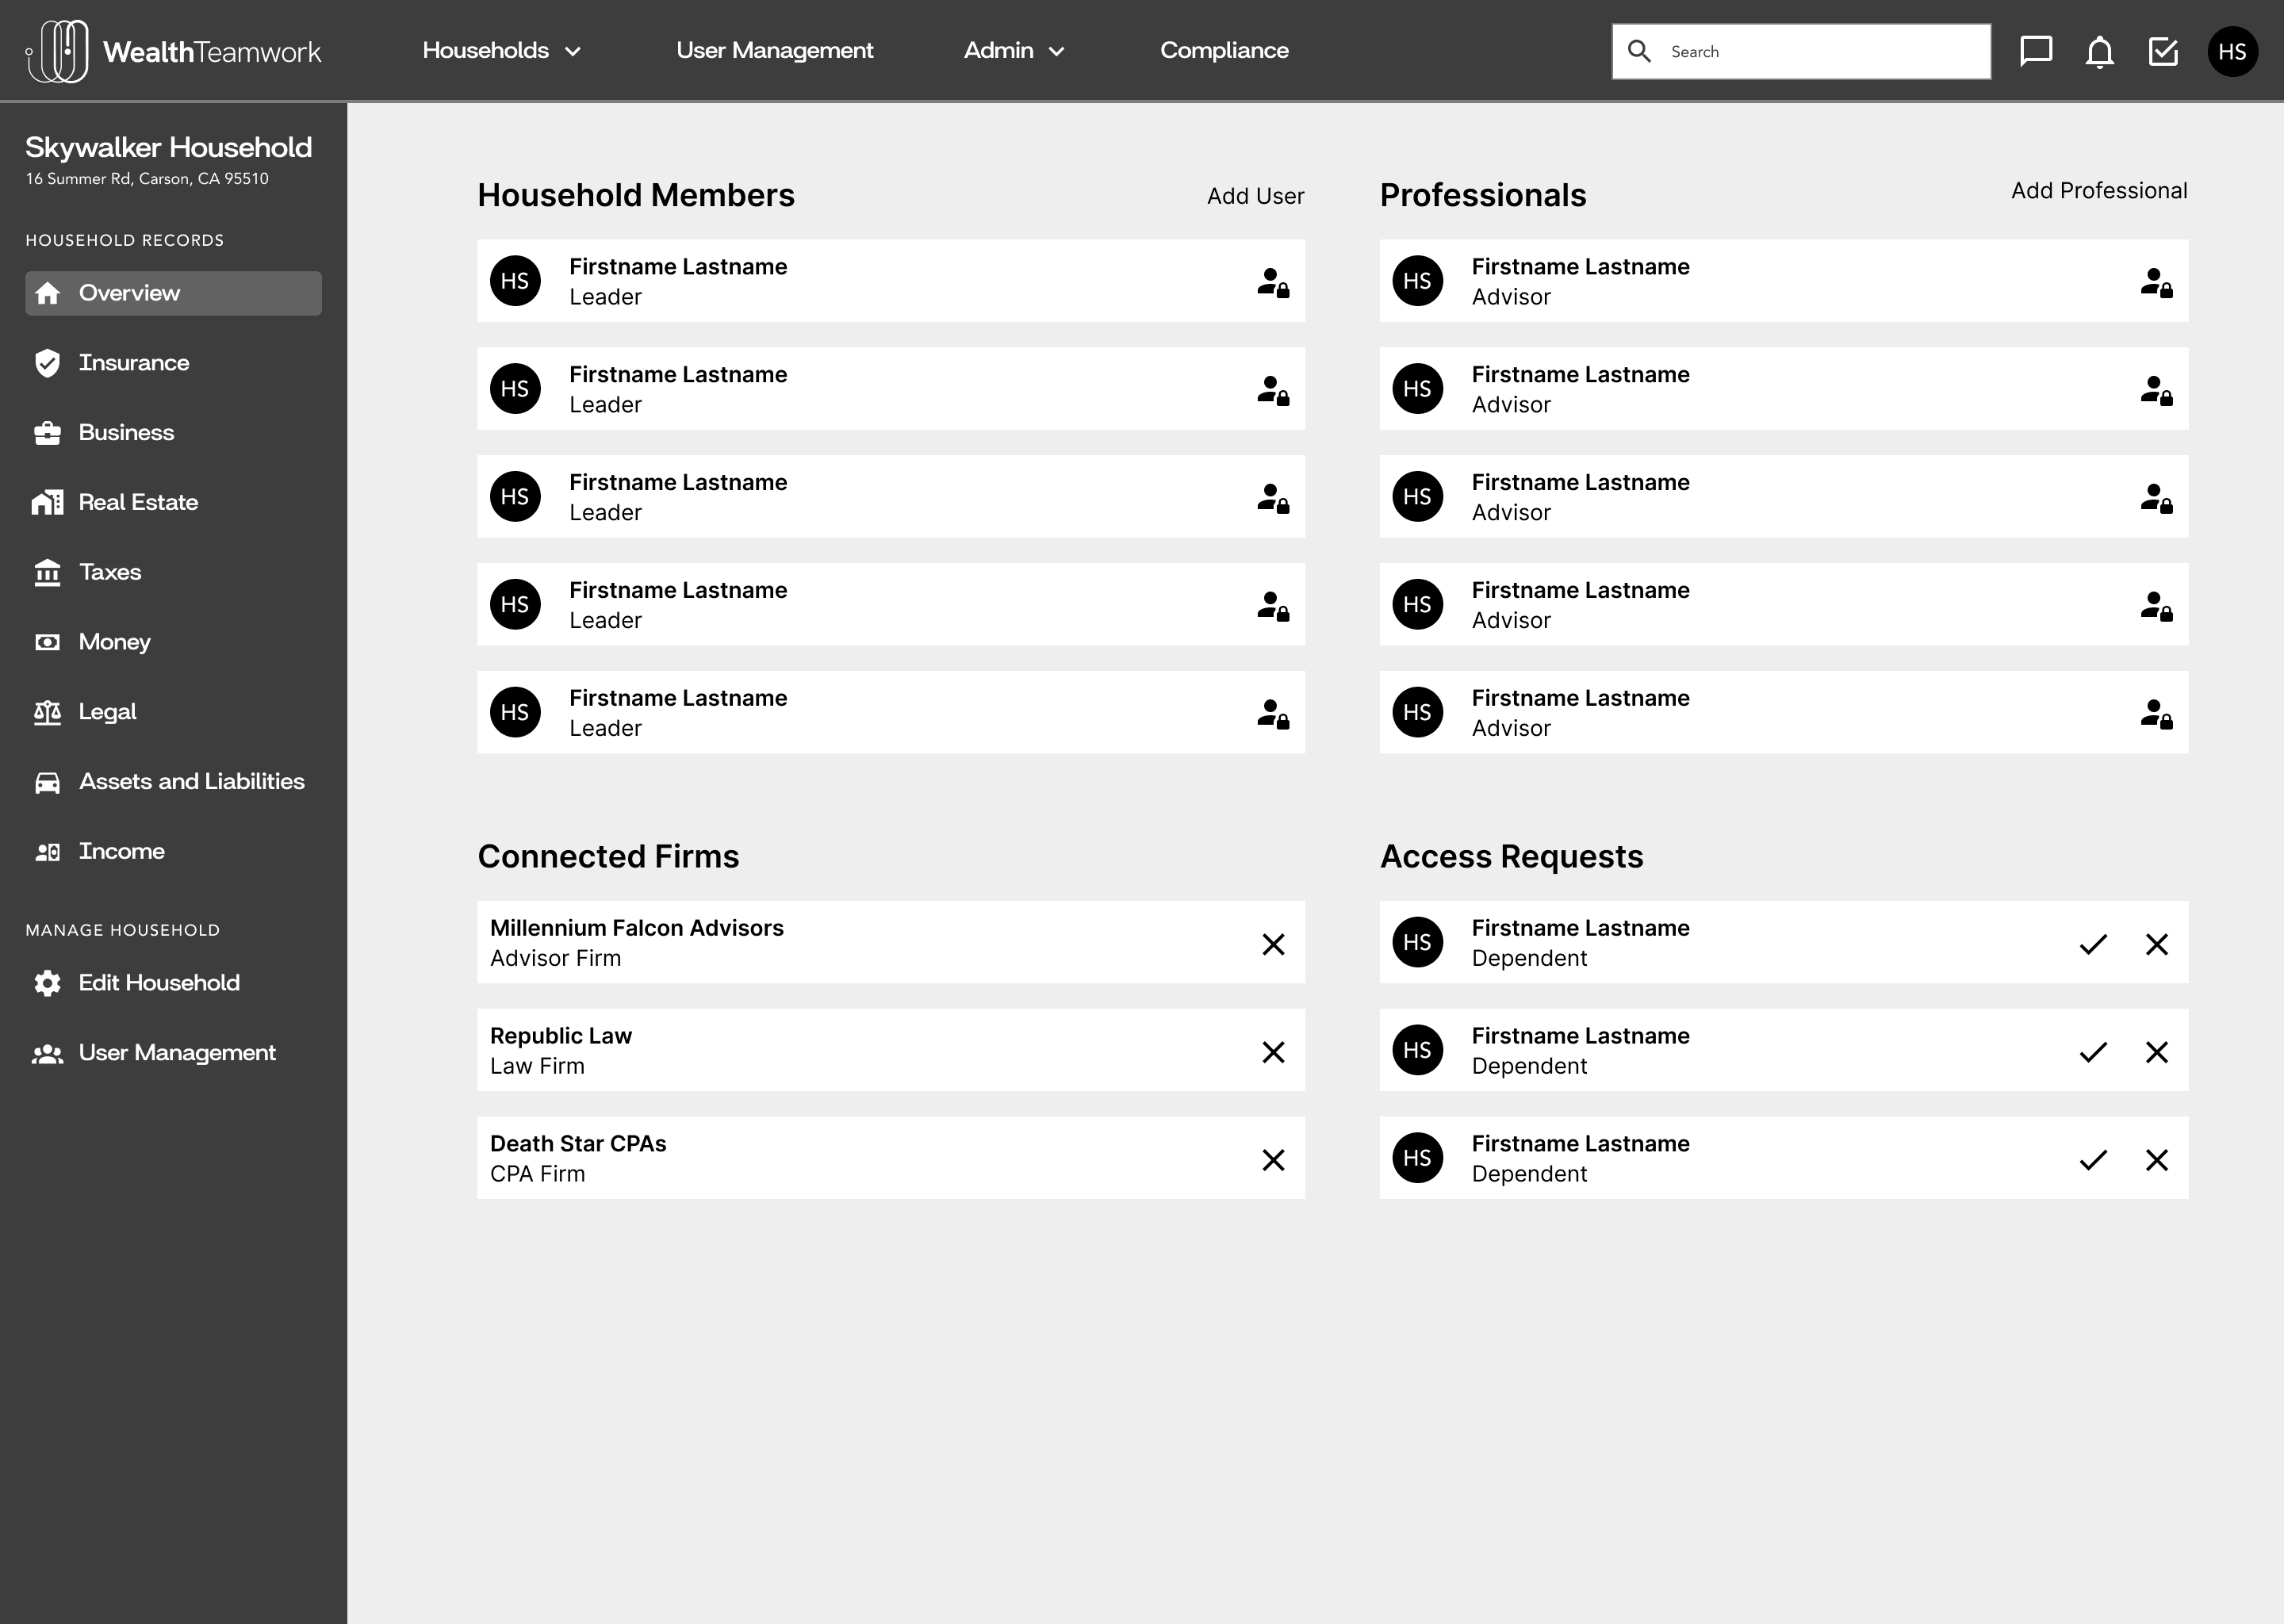2284x1624 pixels.
Task: Click the Income icon in sidebar
Action: (47, 852)
